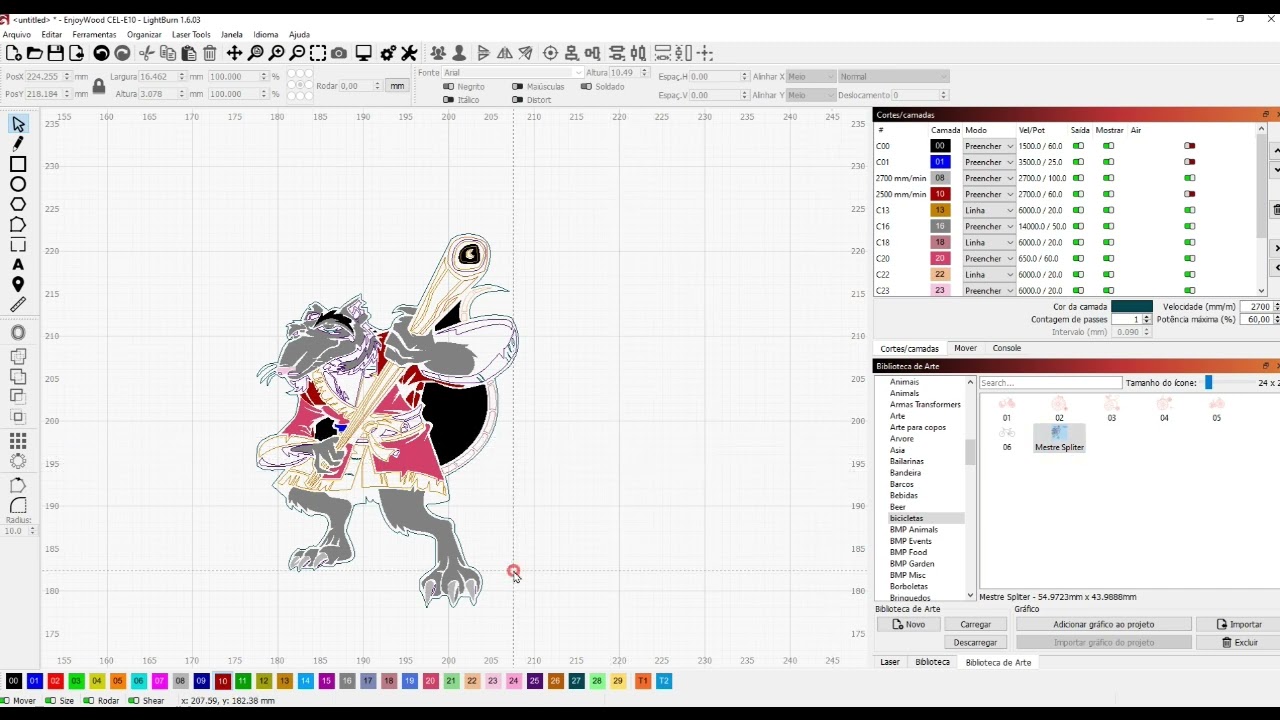The image size is (1280, 720).
Task: Open the Modo dropdown for layer C16
Action: pos(989,226)
